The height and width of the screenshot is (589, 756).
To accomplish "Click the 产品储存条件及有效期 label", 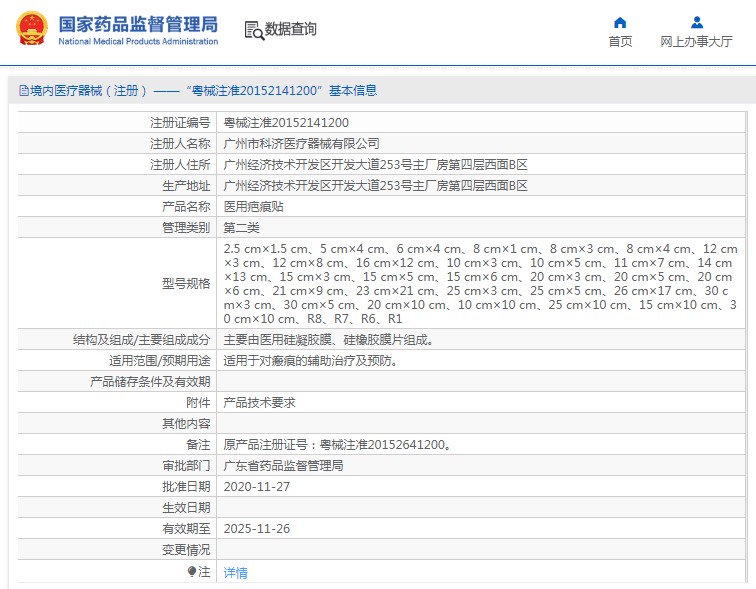I will point(150,382).
